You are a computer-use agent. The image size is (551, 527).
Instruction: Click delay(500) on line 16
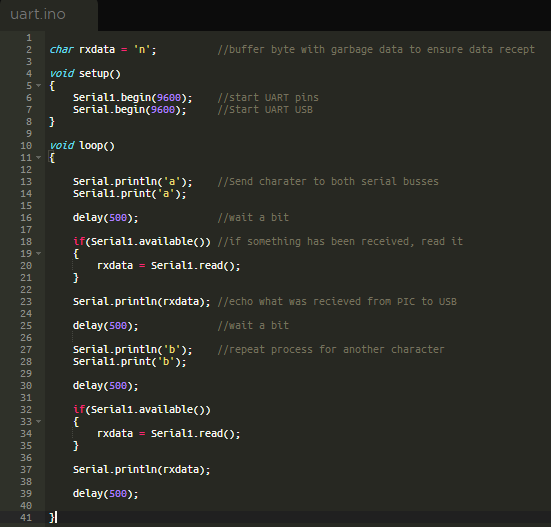105,217
